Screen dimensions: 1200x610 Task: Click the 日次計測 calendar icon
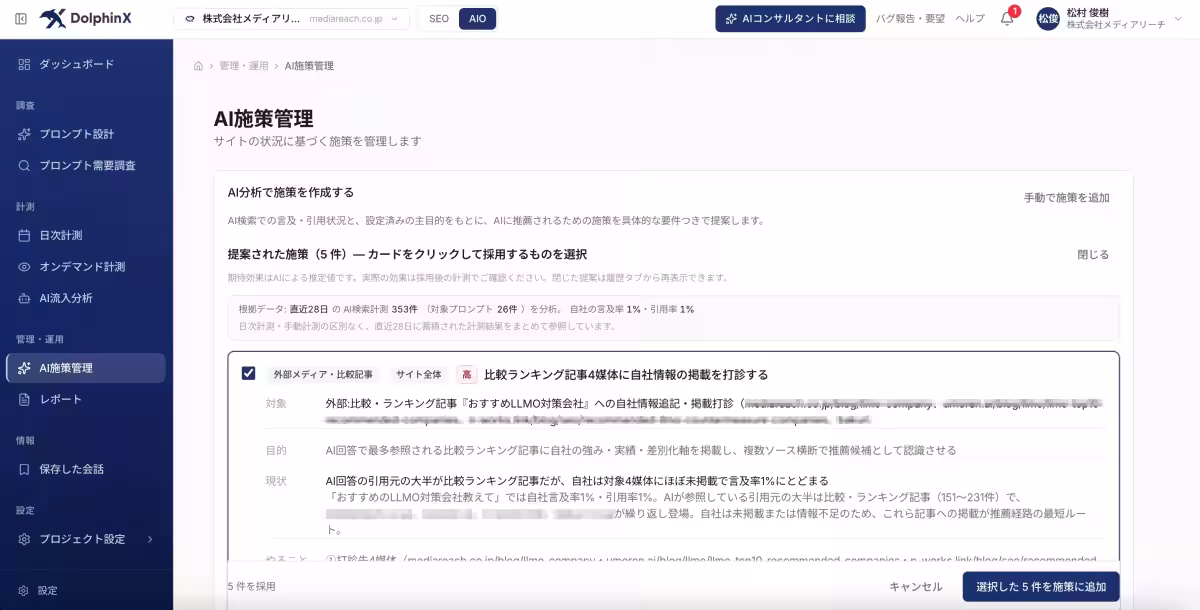coord(25,235)
